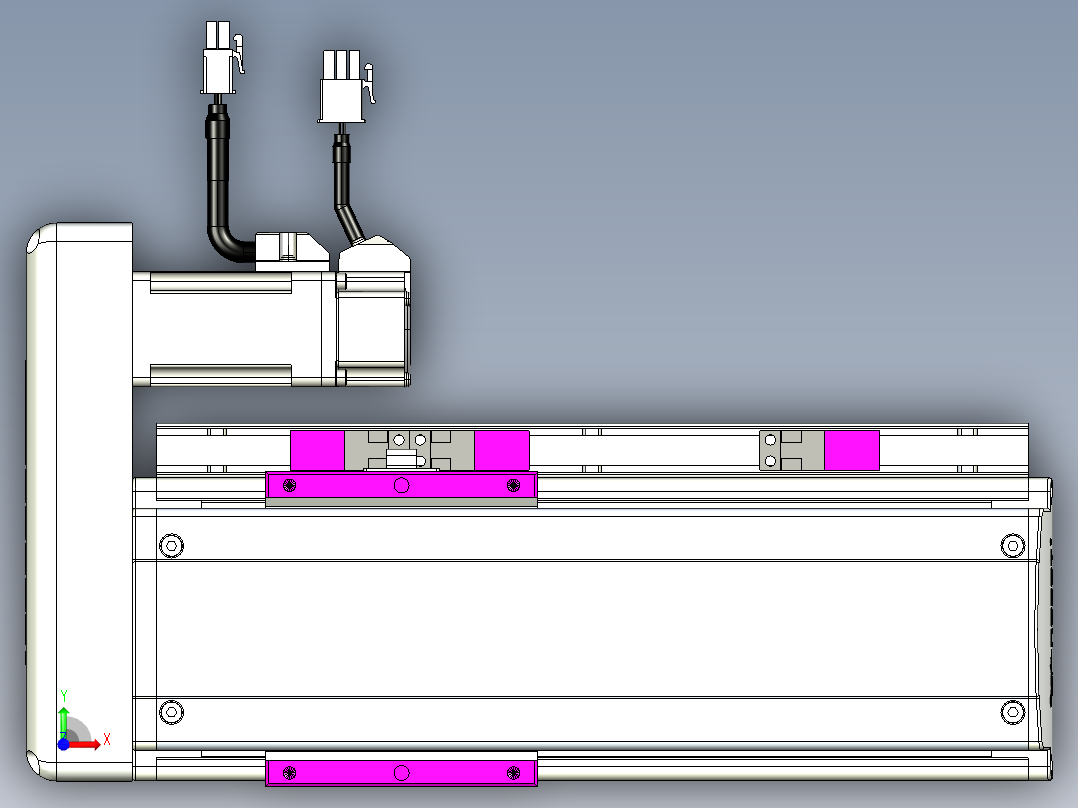Select the center hole of the lower magenta bracket
Image resolution: width=1078 pixels, height=808 pixels.
coord(402,773)
